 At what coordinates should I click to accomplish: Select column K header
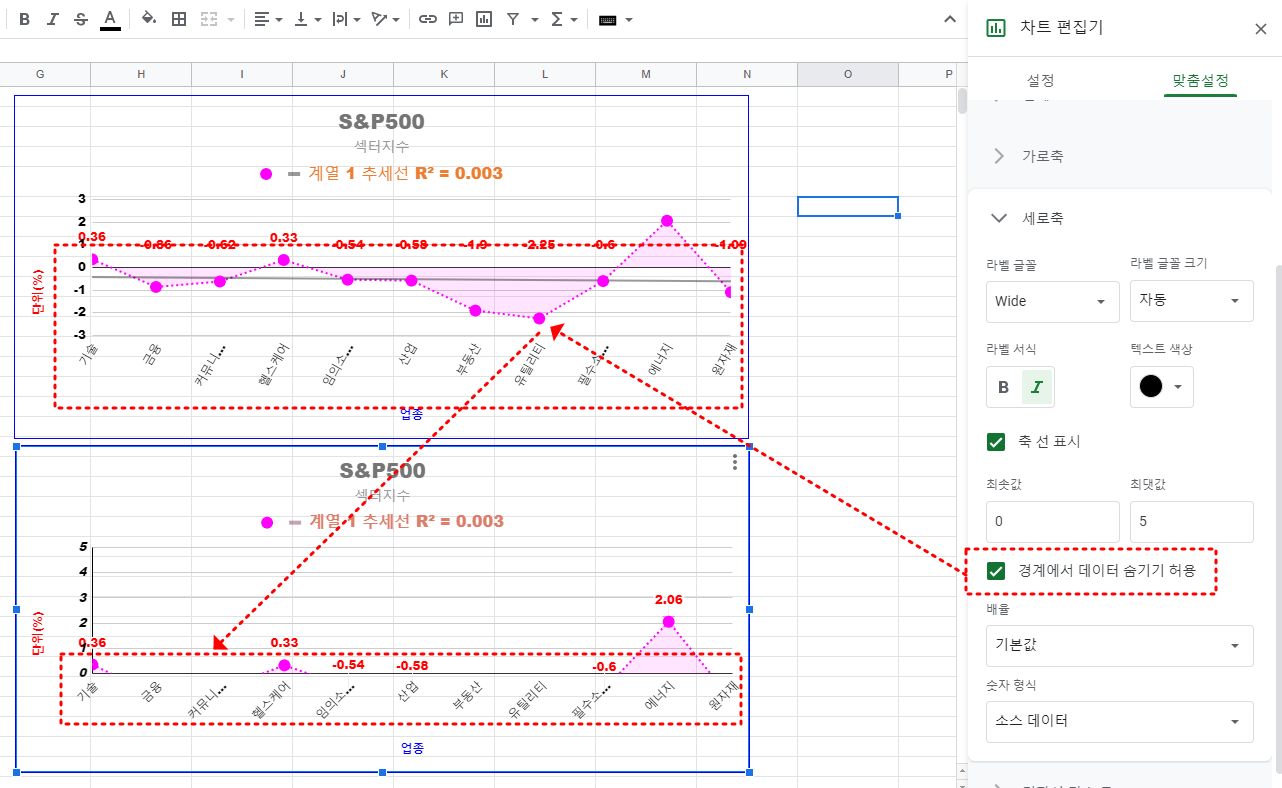tap(444, 74)
